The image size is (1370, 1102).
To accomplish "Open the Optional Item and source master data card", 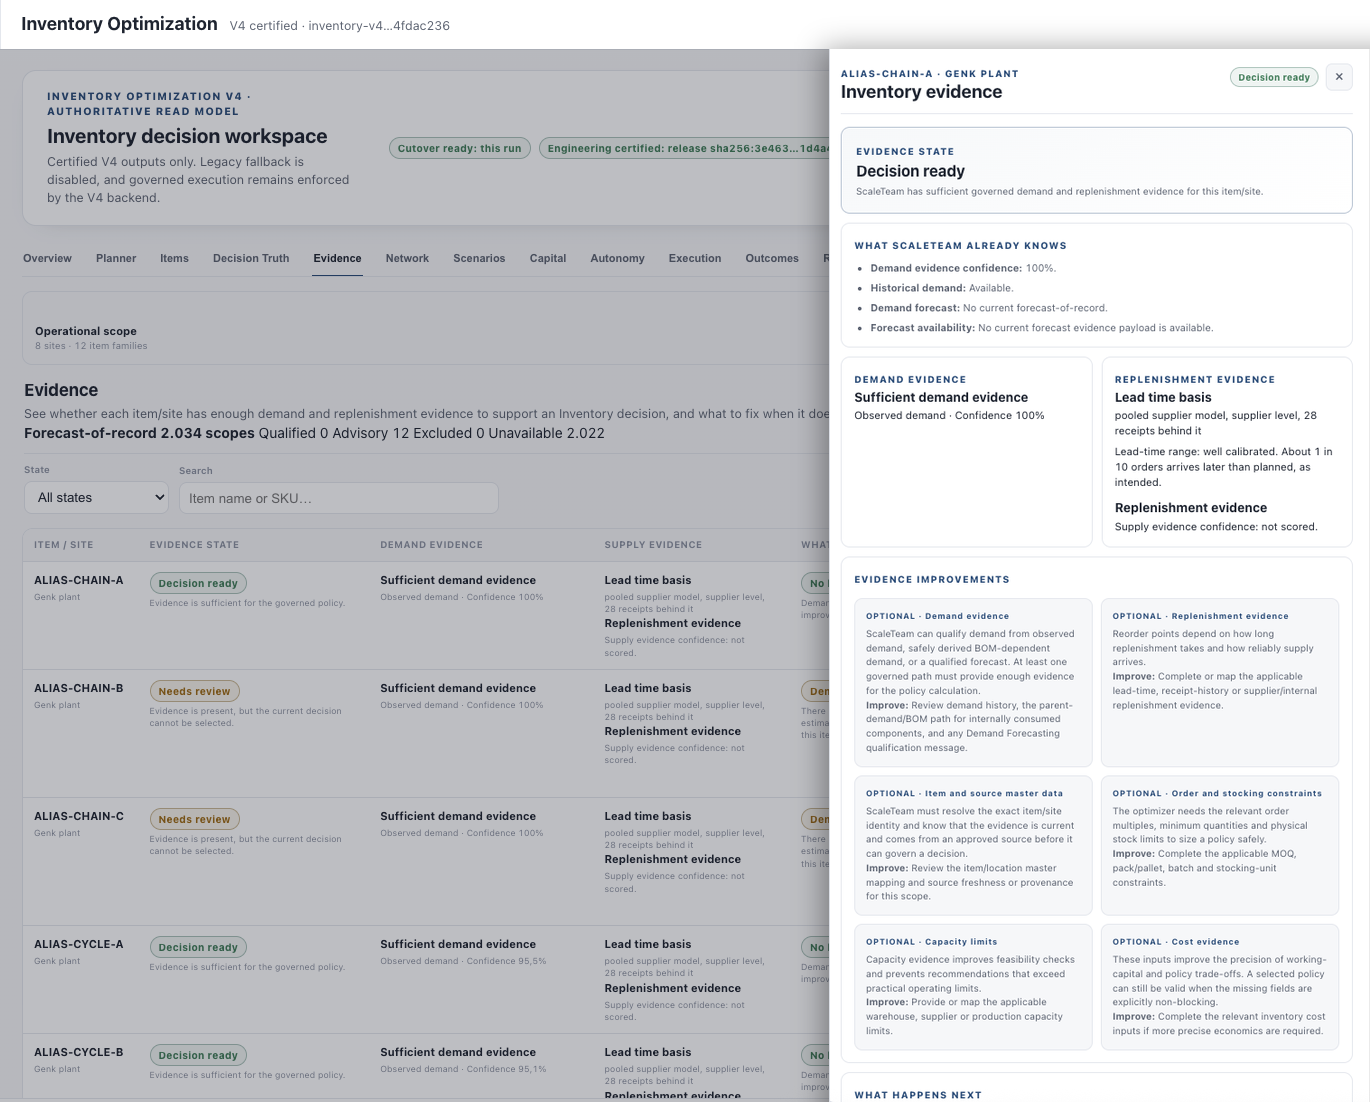I will (973, 846).
